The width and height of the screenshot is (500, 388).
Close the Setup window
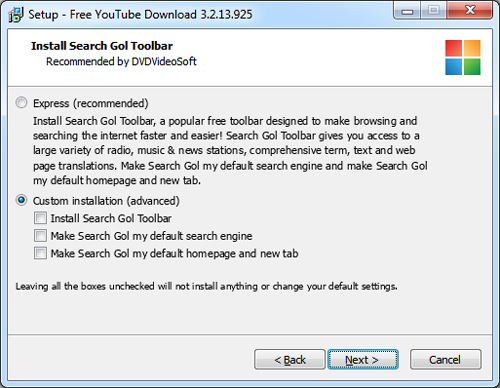(x=470, y=11)
